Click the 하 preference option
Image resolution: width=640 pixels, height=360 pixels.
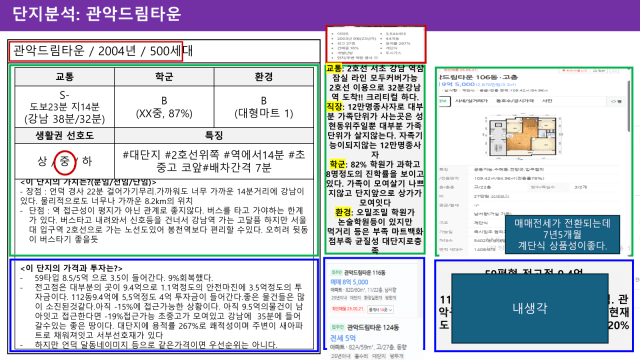(x=87, y=161)
